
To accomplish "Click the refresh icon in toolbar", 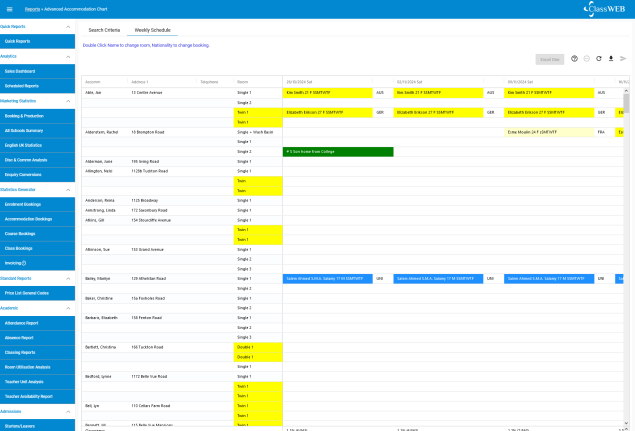I will (598, 59).
